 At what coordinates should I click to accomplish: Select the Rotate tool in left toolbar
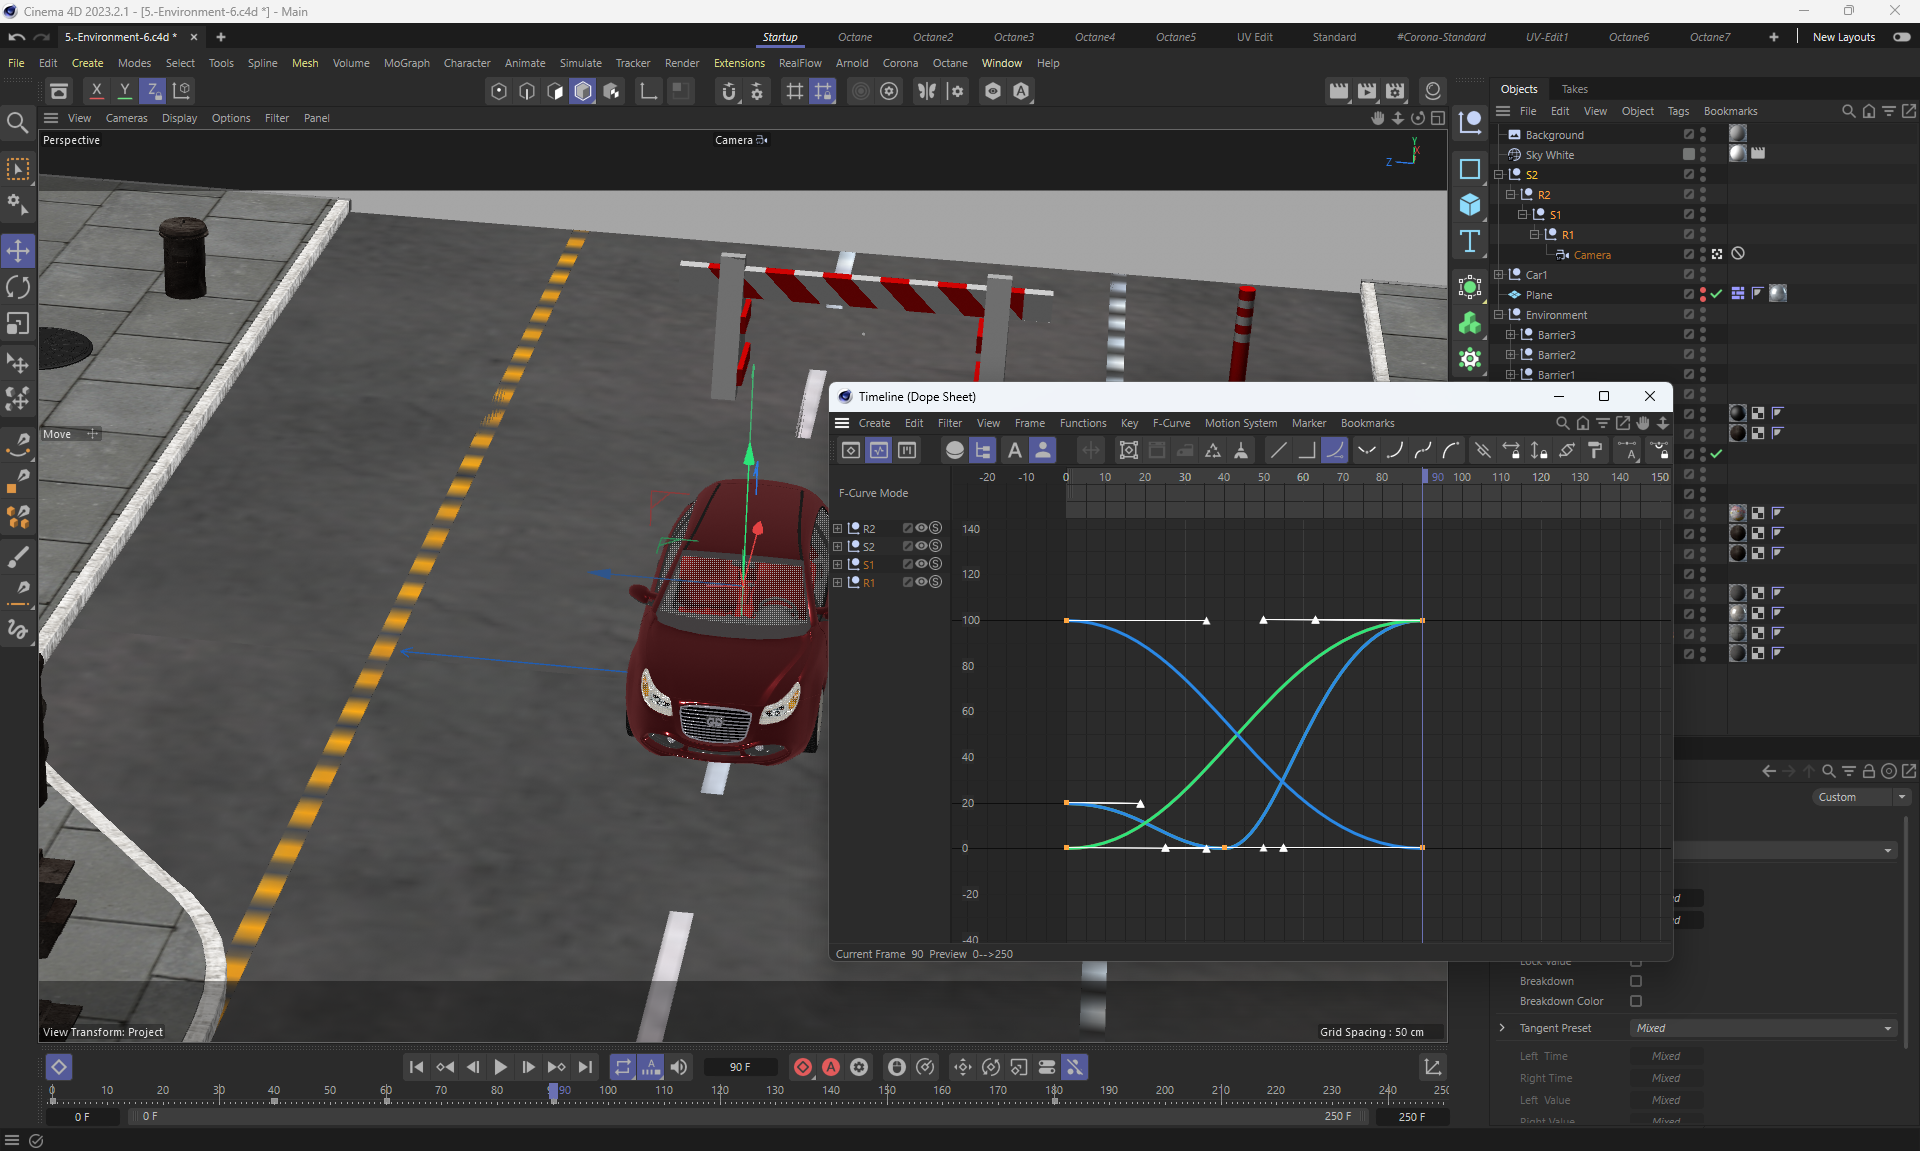[x=18, y=288]
